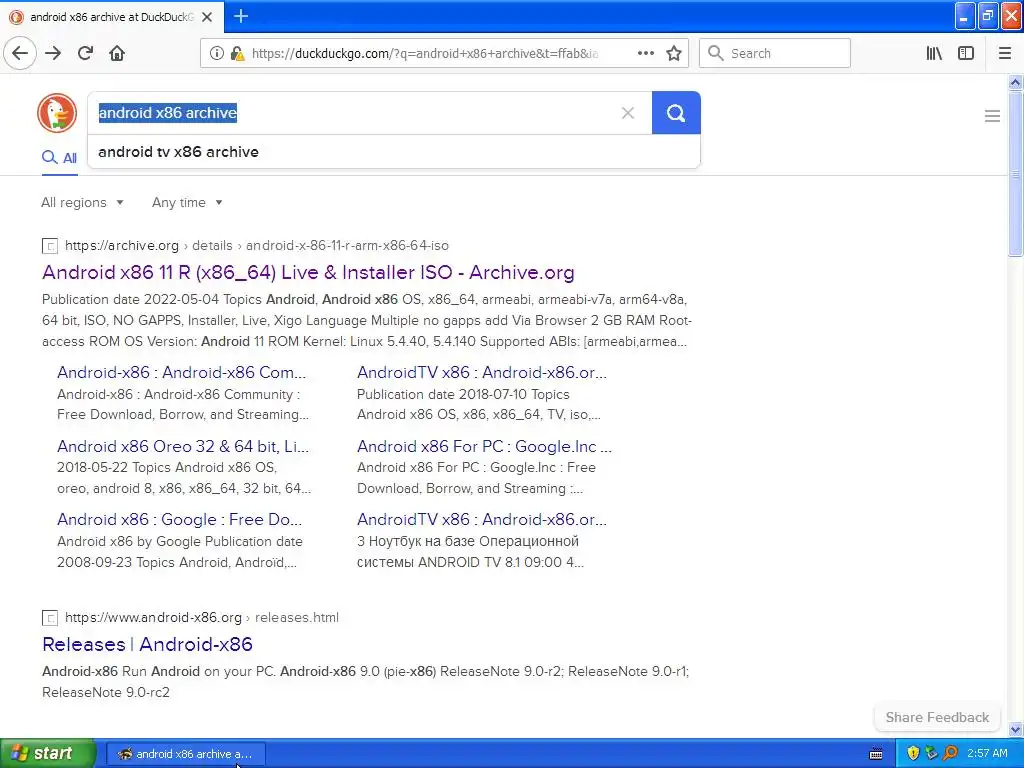Go forward with the Forward arrow

pos(53,53)
